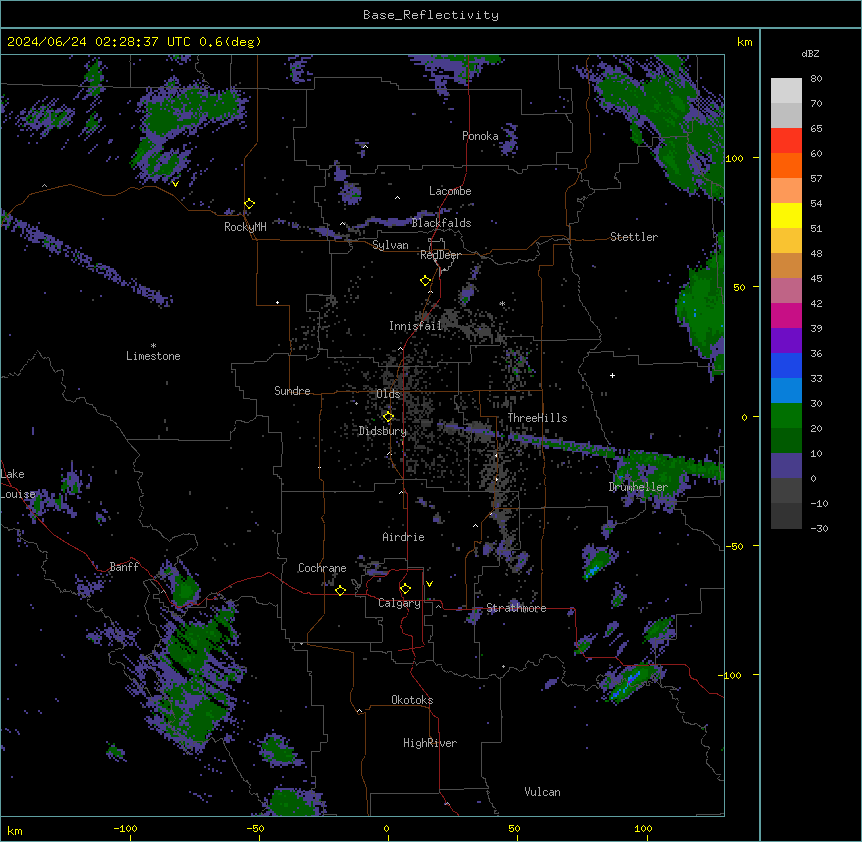This screenshot has height=842, width=862.
Task: Click the Okotoks label
Action: point(412,700)
